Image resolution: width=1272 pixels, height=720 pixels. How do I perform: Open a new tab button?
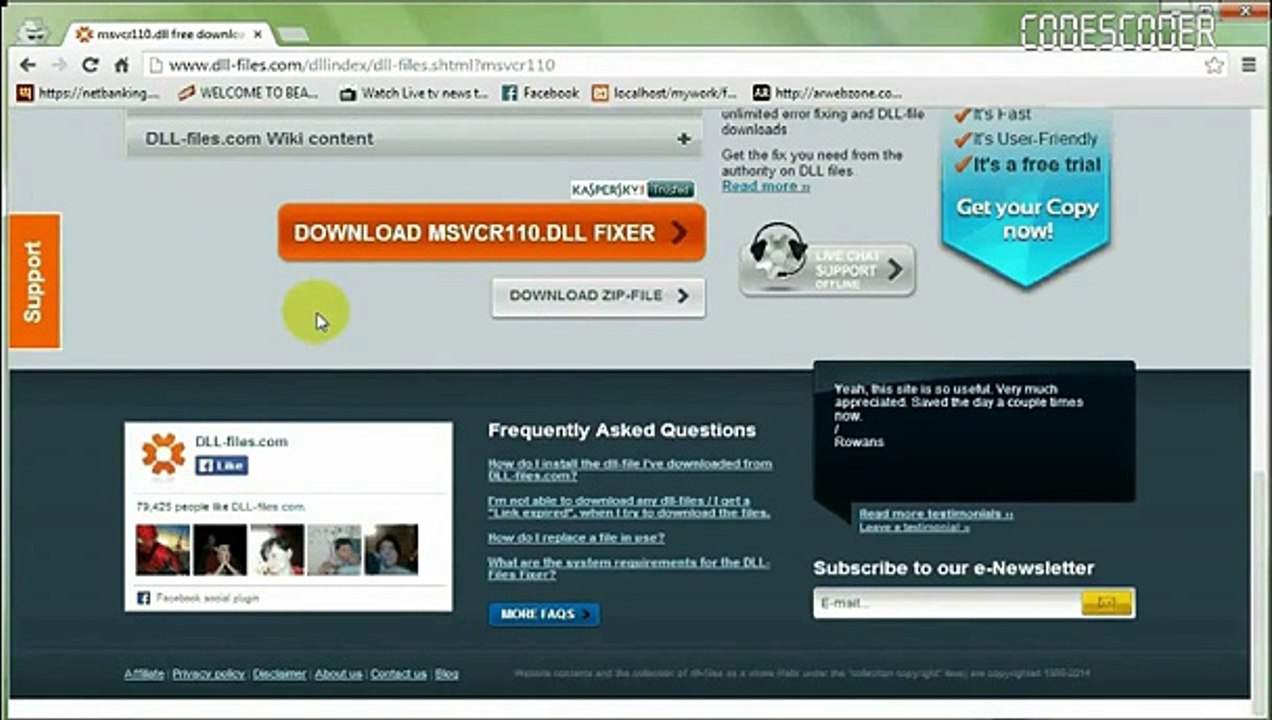[x=292, y=34]
